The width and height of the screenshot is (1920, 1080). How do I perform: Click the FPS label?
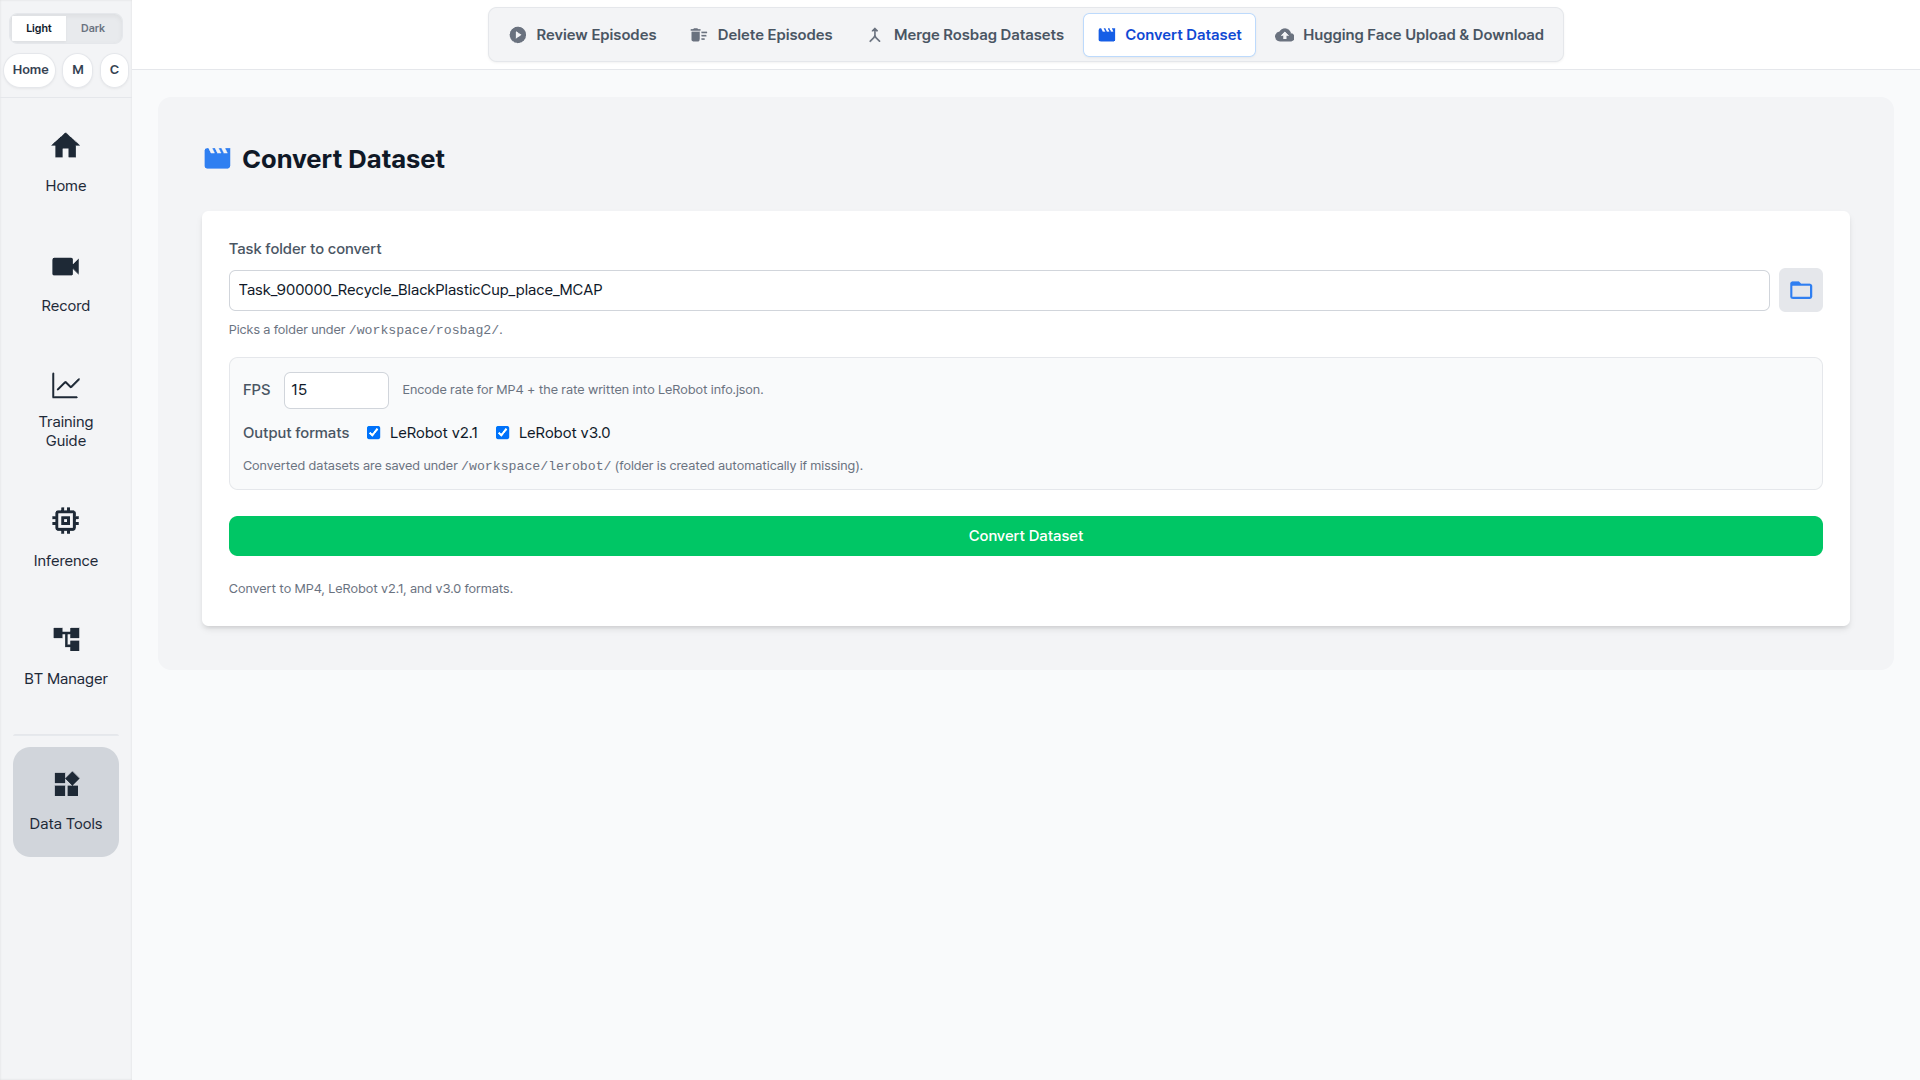257,390
